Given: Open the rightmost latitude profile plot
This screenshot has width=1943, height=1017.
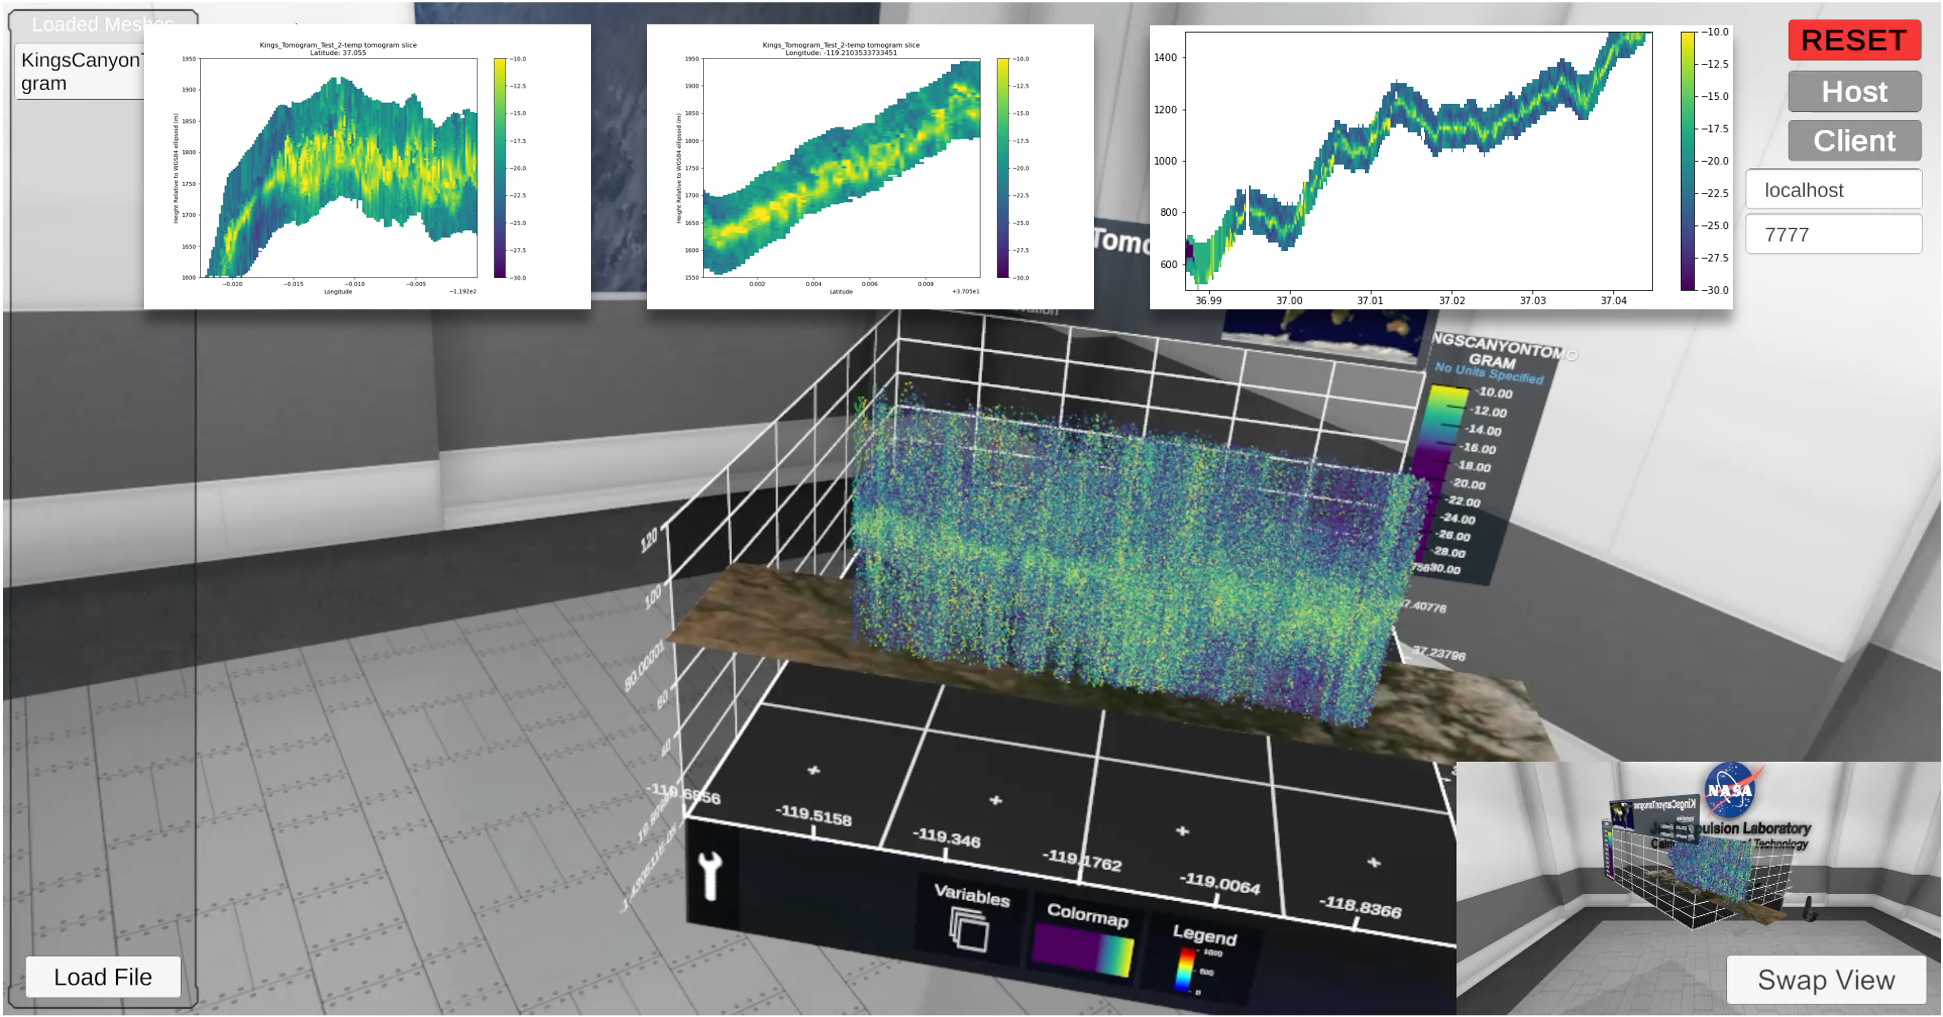Looking at the screenshot, I should (x=1440, y=167).
